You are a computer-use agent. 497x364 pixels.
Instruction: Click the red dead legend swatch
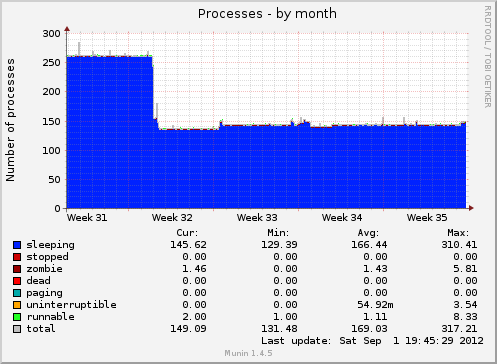point(17,281)
